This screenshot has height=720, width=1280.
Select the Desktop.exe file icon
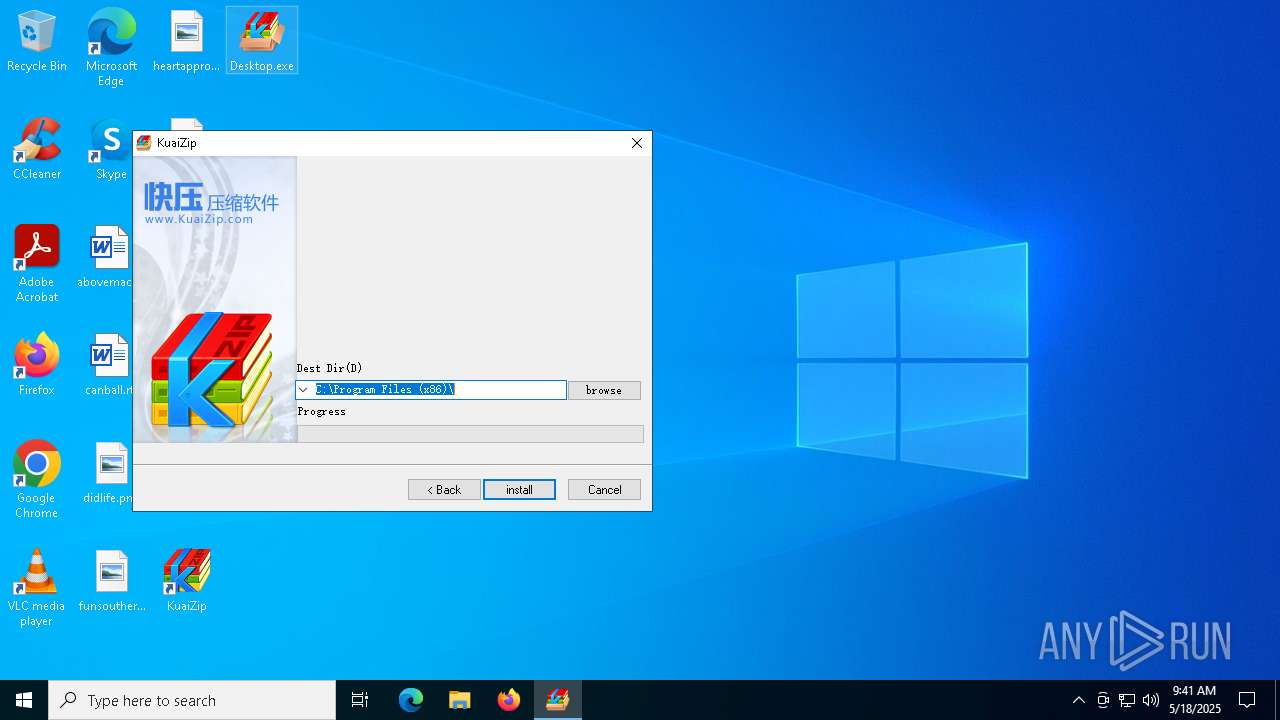coord(262,41)
